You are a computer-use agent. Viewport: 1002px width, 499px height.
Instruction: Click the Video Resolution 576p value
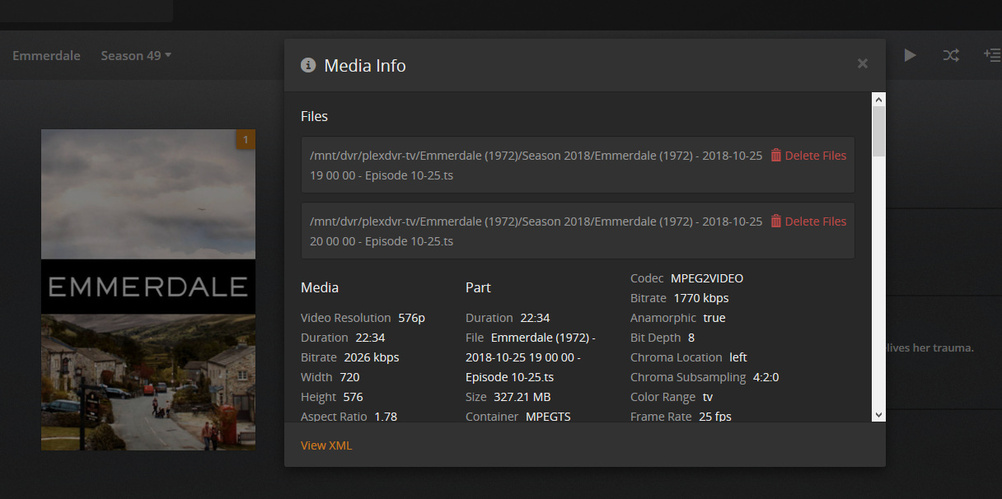click(x=412, y=318)
